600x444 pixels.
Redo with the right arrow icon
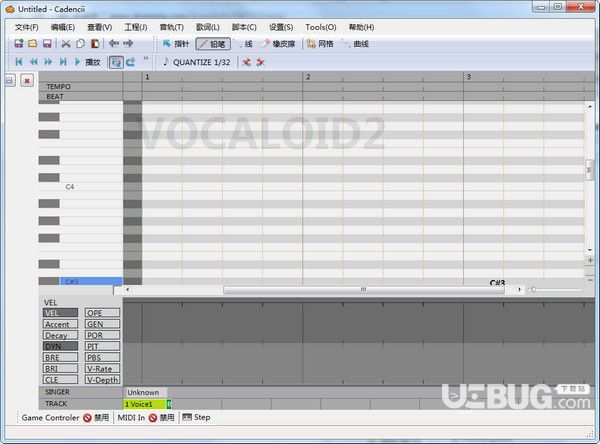click(x=128, y=43)
